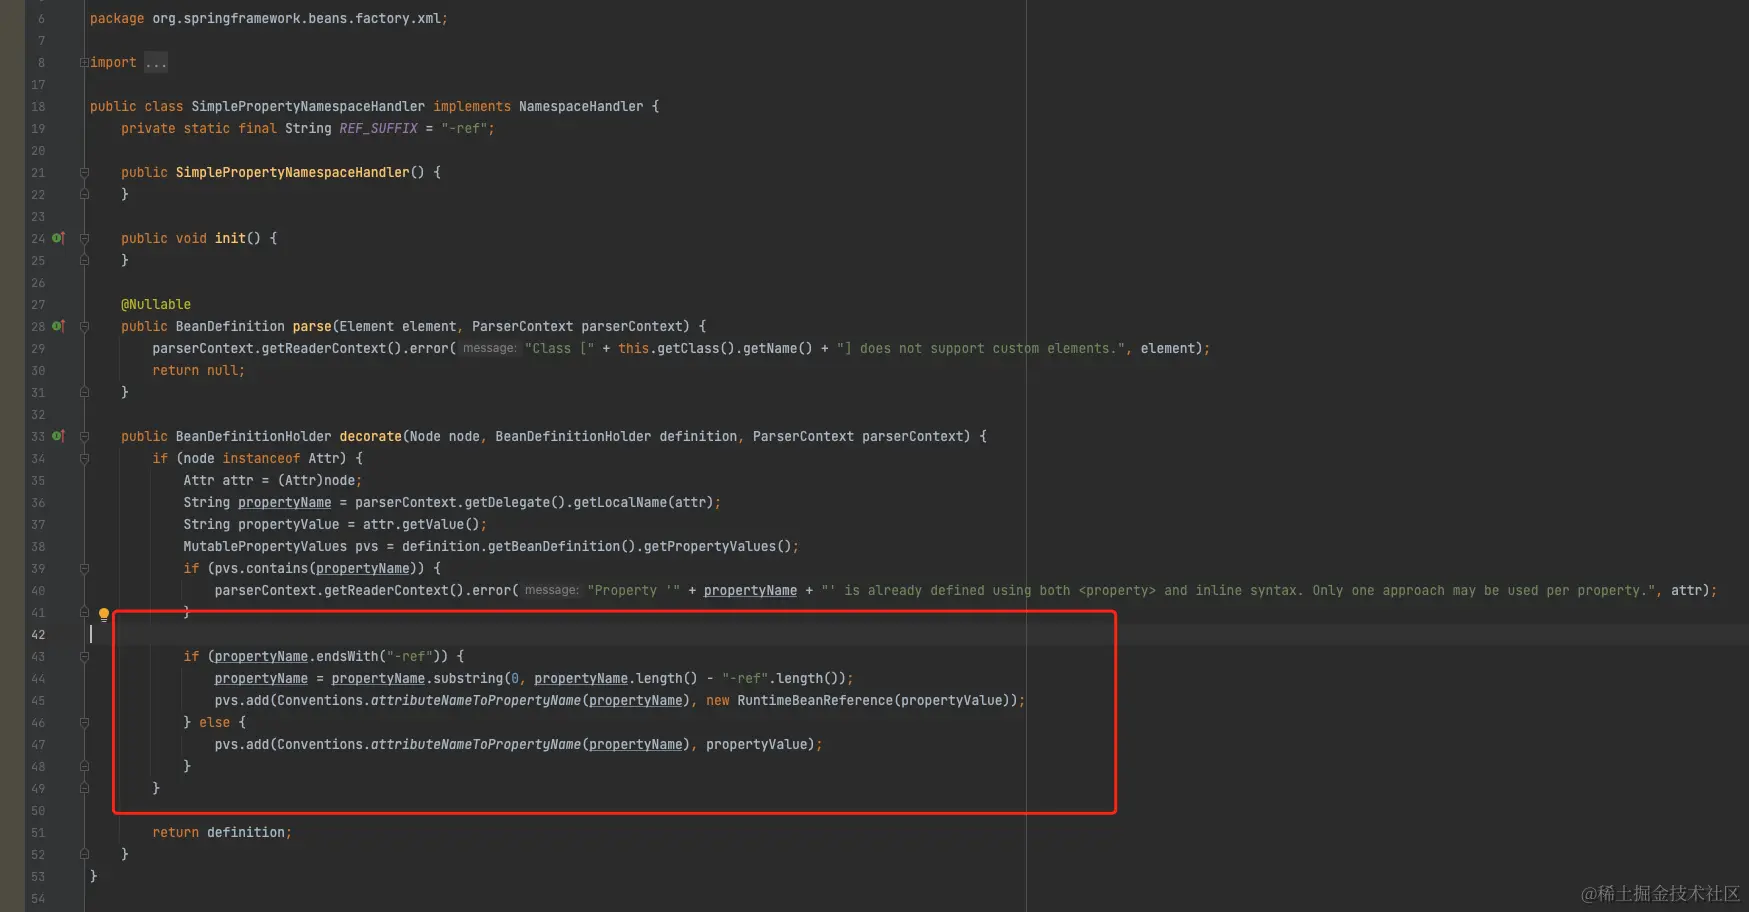
Task: Click 'BeanDefinition' return type on line 28
Action: click(x=230, y=326)
